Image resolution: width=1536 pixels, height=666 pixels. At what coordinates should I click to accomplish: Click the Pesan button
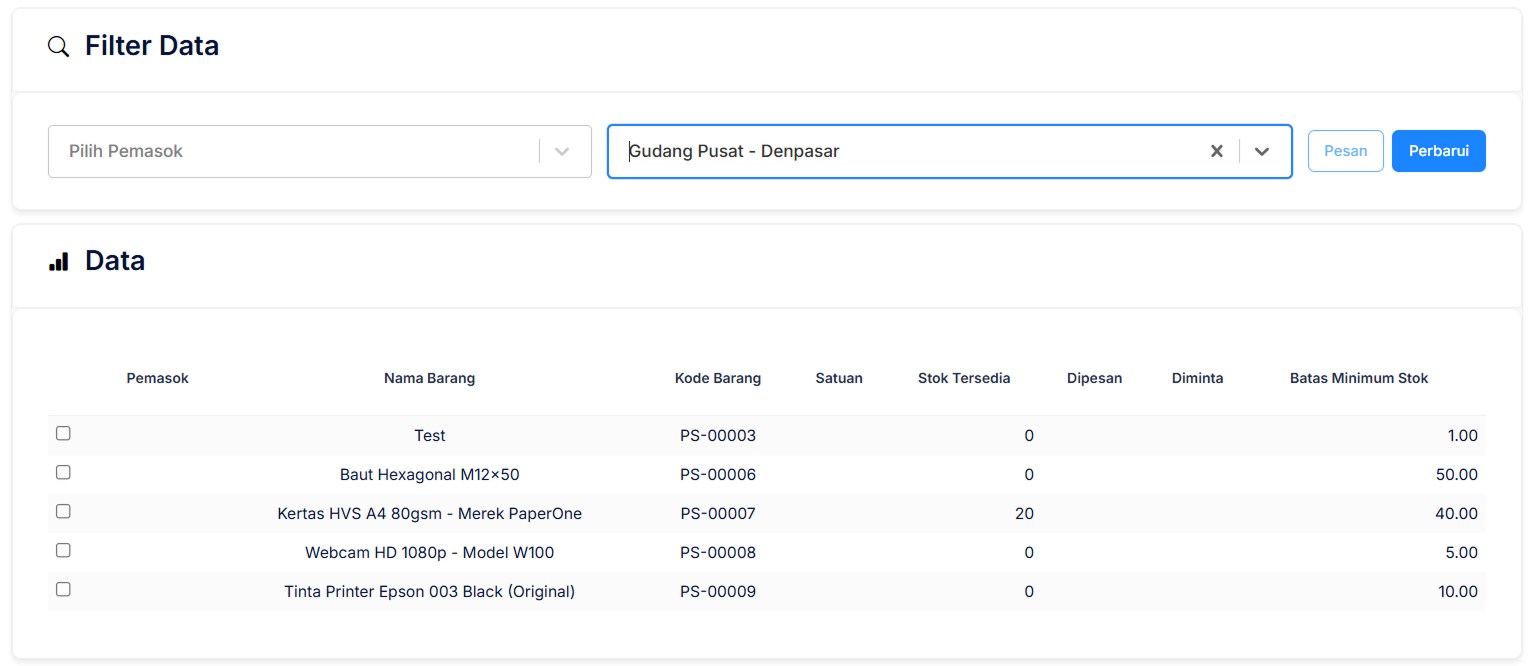click(x=1345, y=151)
